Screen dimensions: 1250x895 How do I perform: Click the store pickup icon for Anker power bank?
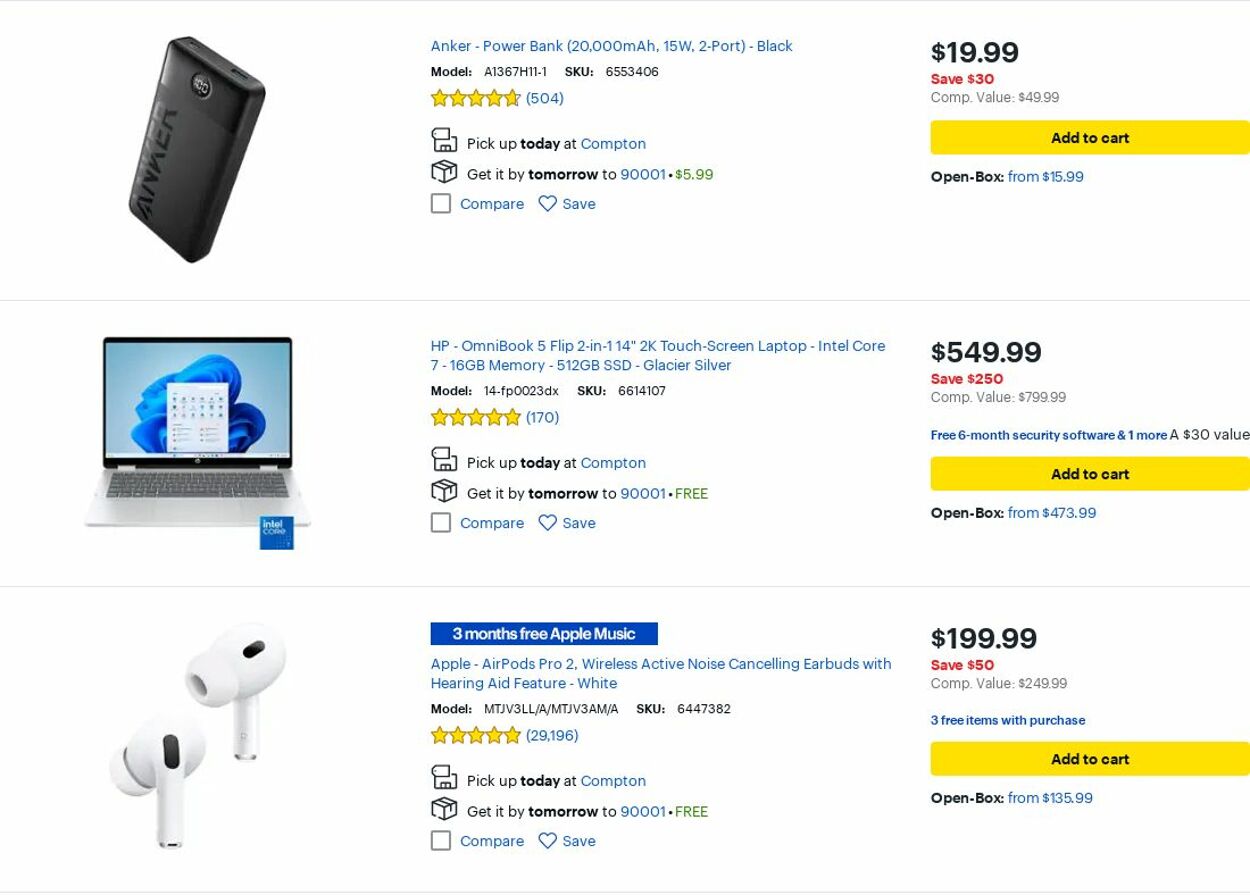[444, 140]
